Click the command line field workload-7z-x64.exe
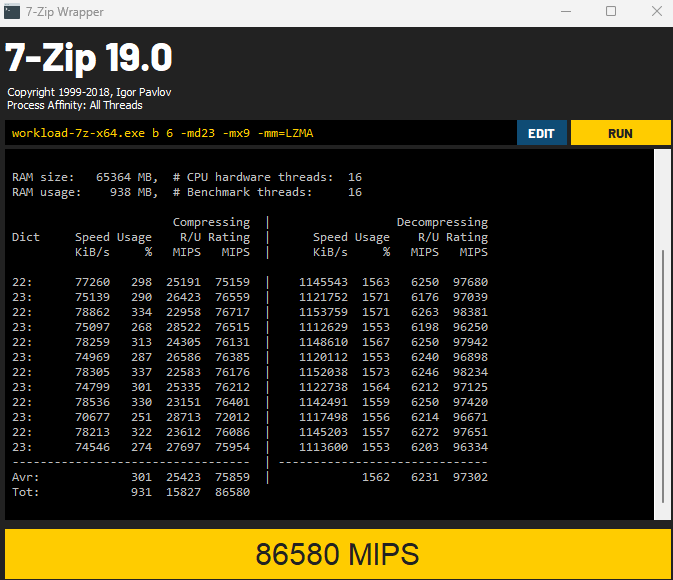This screenshot has width=673, height=580. point(261,133)
